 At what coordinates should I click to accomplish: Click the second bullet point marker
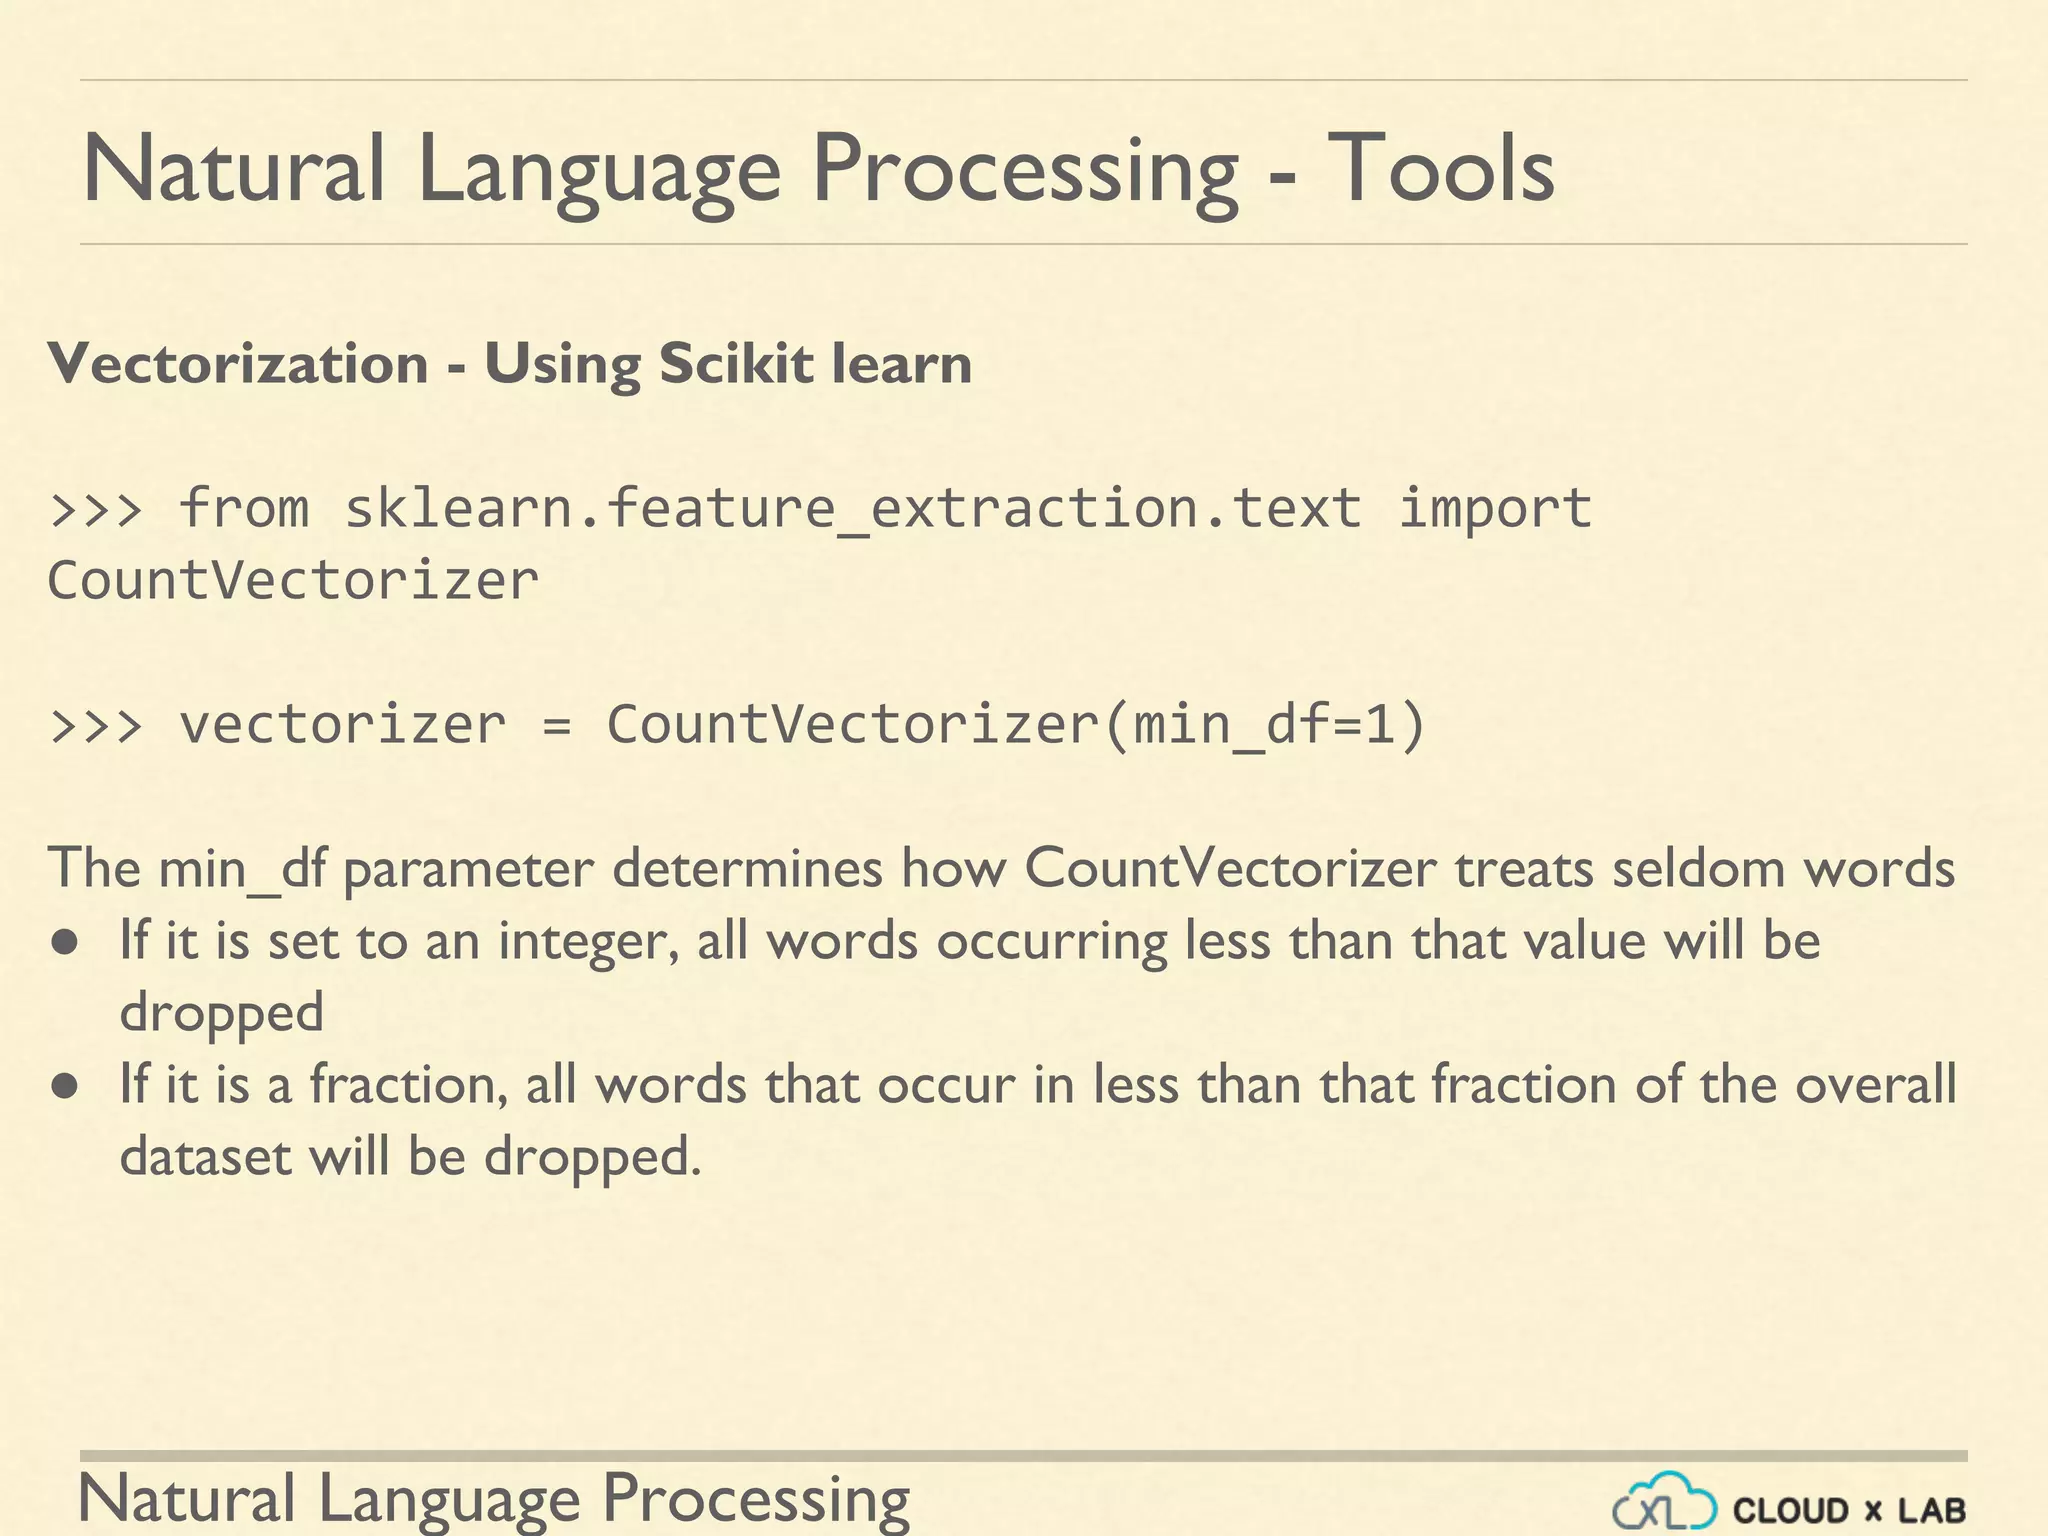pyautogui.click(x=65, y=1087)
